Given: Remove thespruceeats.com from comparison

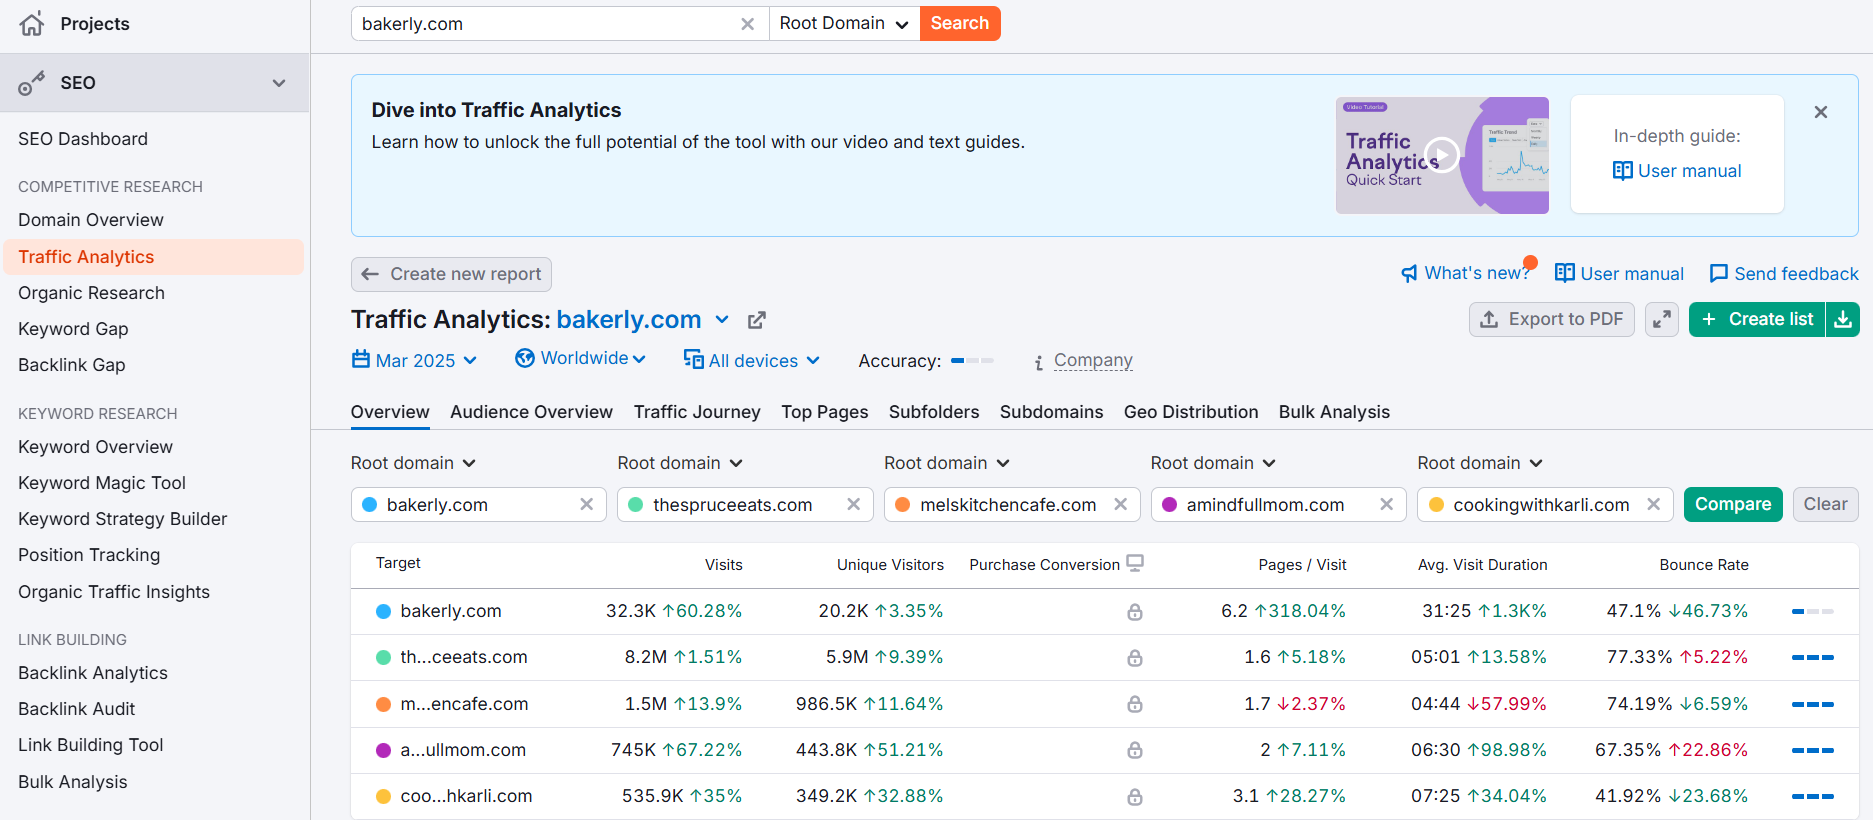Looking at the screenshot, I should point(854,505).
